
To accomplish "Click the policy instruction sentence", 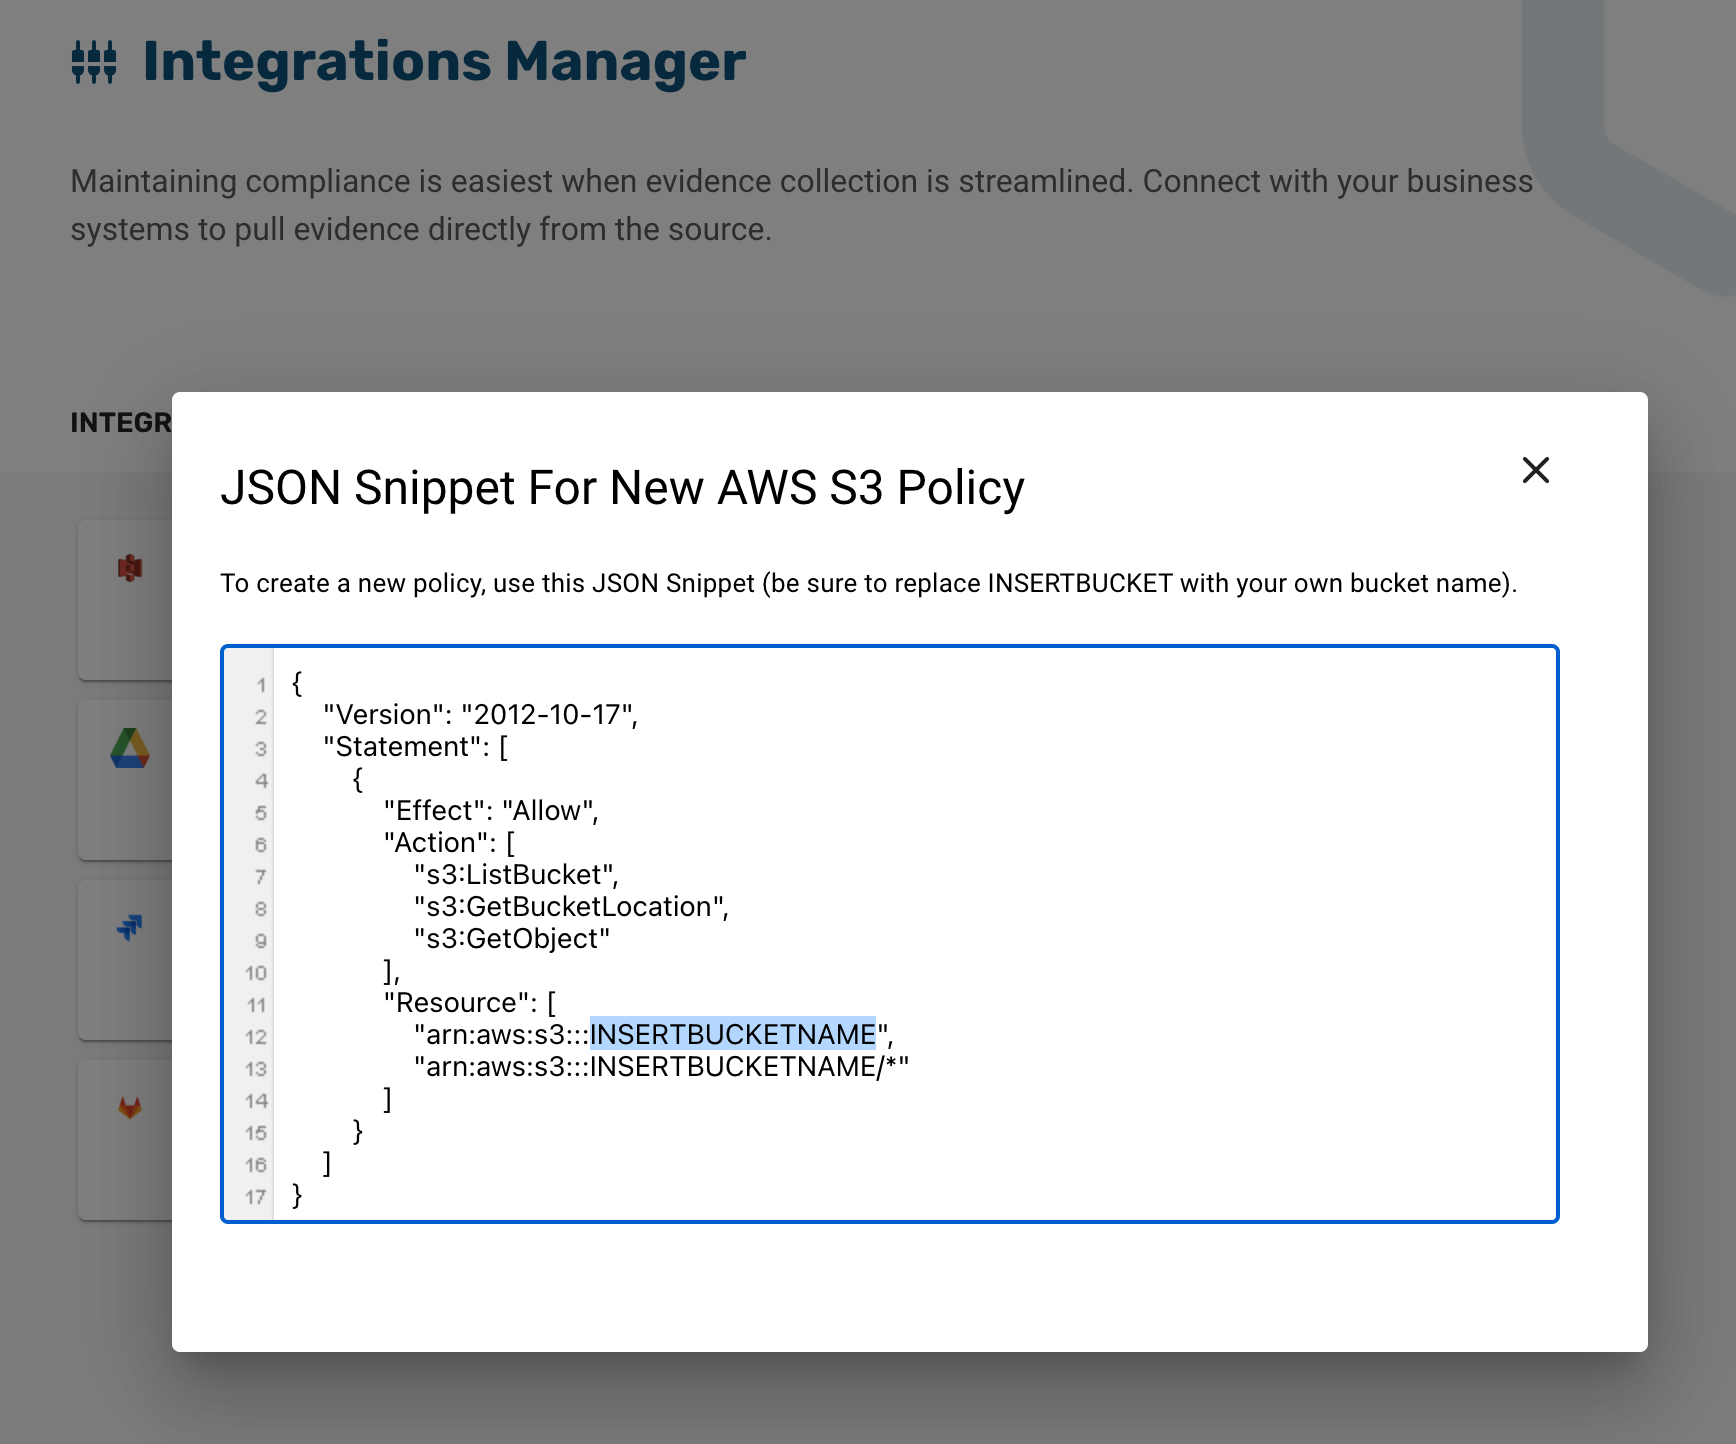I will [868, 583].
